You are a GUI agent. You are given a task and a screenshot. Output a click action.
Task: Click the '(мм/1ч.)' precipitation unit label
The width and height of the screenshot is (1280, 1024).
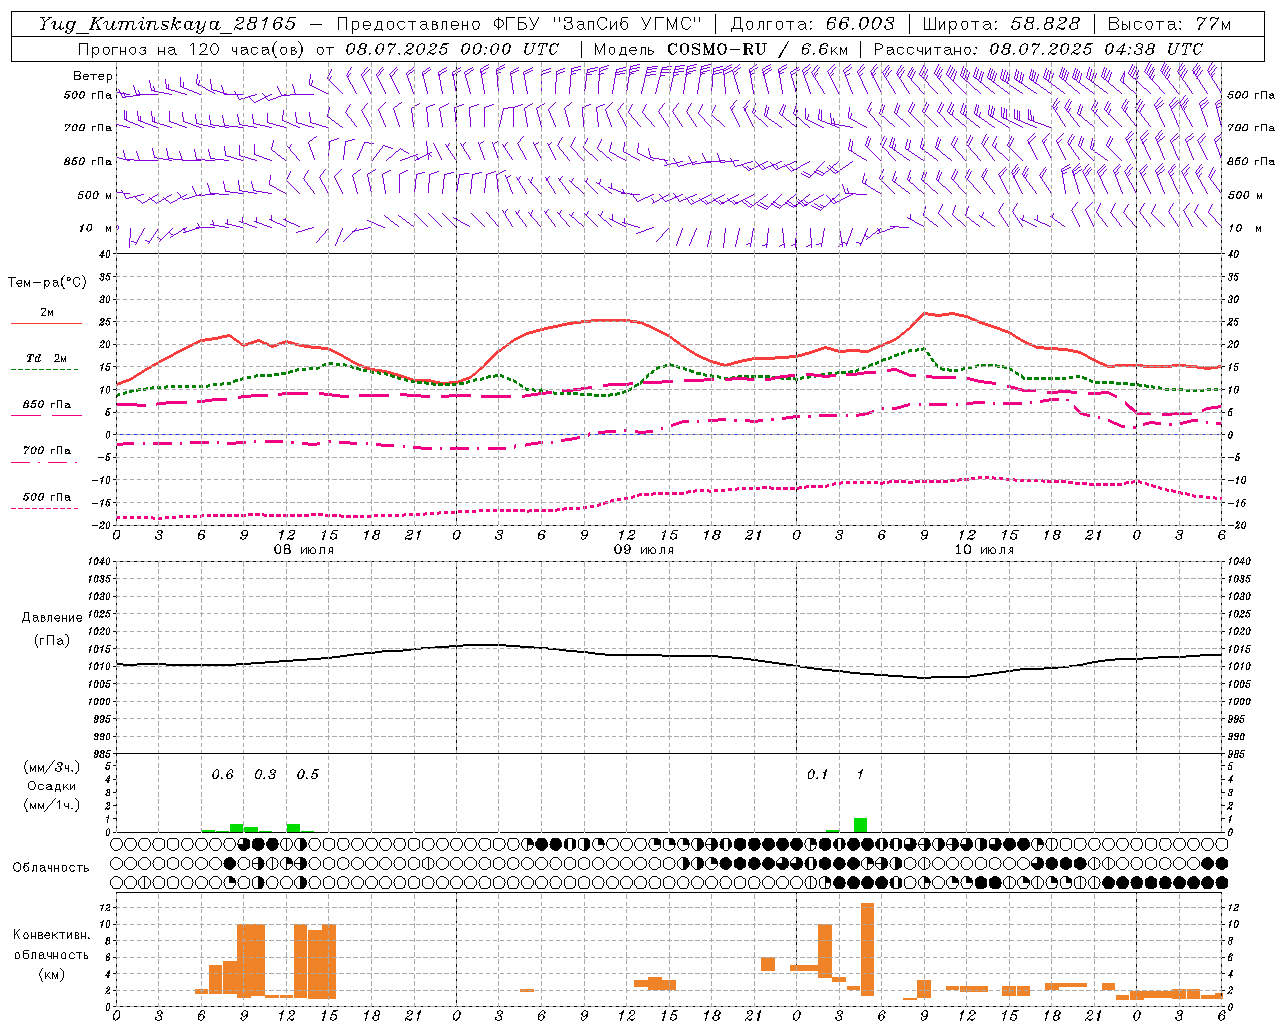pyautogui.click(x=52, y=805)
